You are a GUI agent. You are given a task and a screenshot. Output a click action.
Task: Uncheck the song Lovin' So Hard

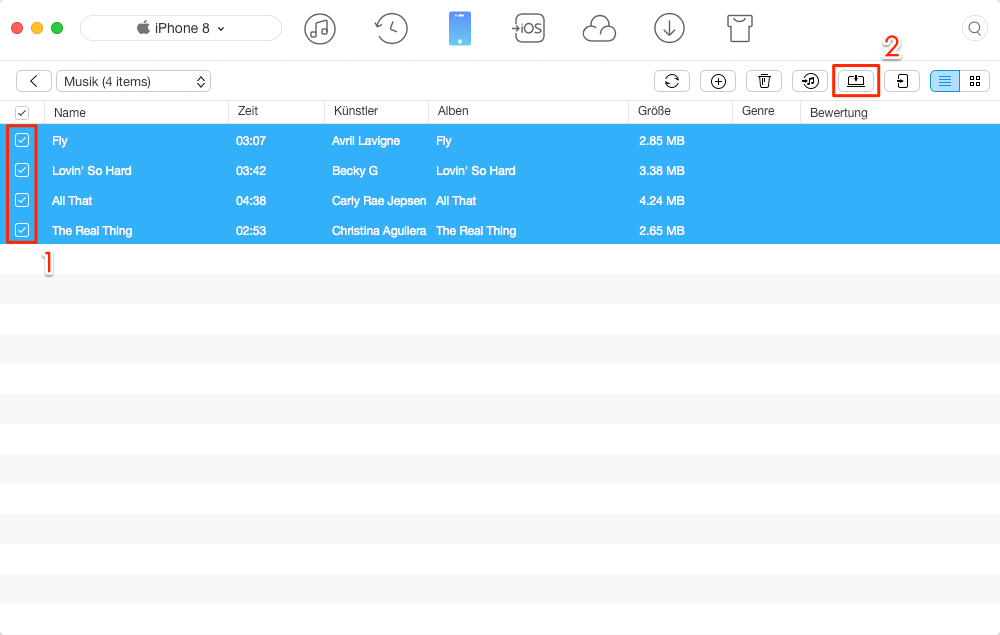pyautogui.click(x=22, y=170)
